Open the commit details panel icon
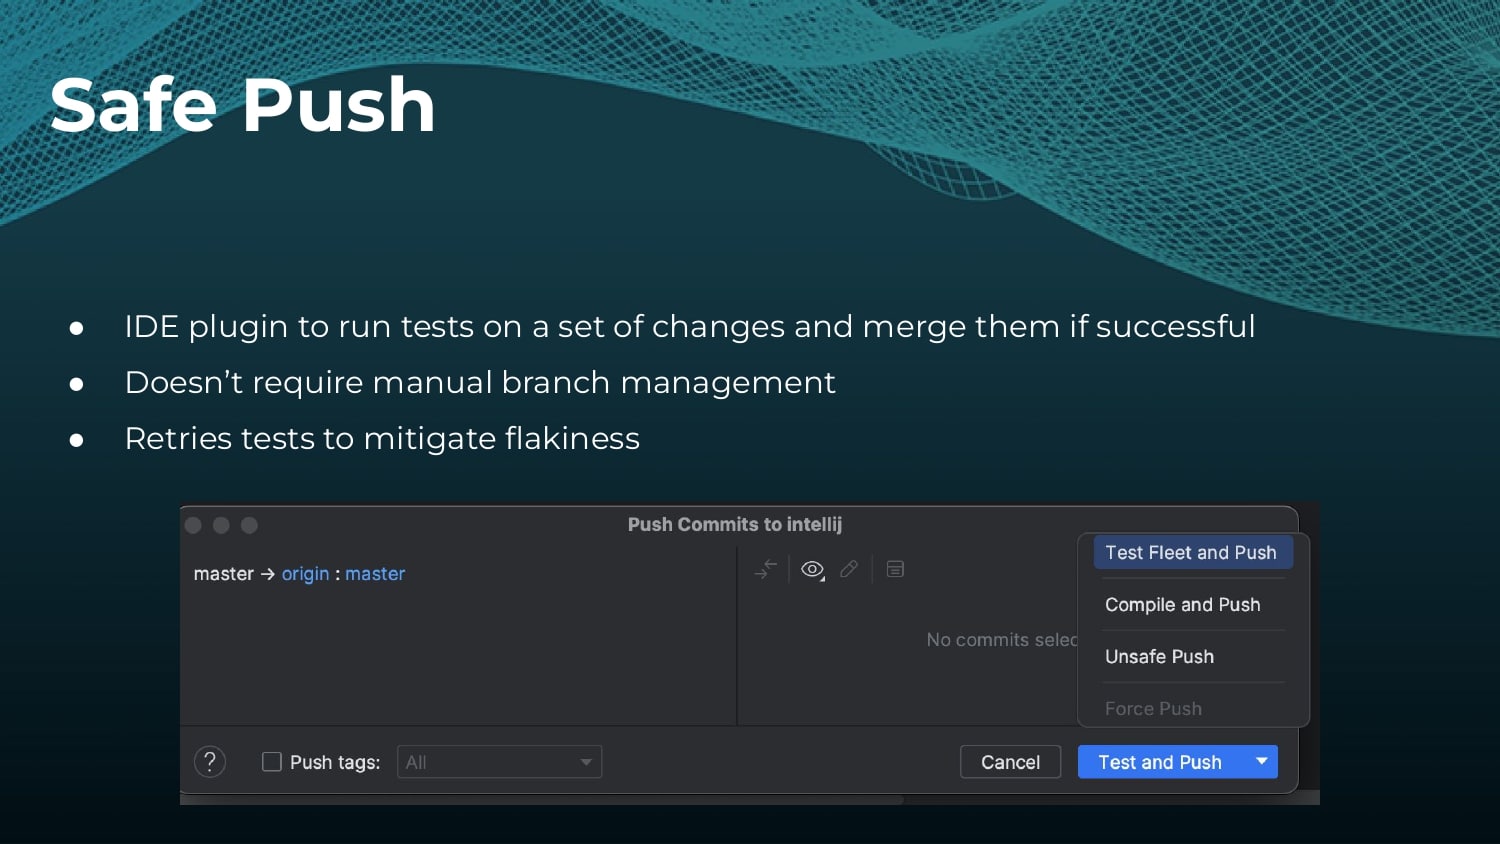 [895, 569]
